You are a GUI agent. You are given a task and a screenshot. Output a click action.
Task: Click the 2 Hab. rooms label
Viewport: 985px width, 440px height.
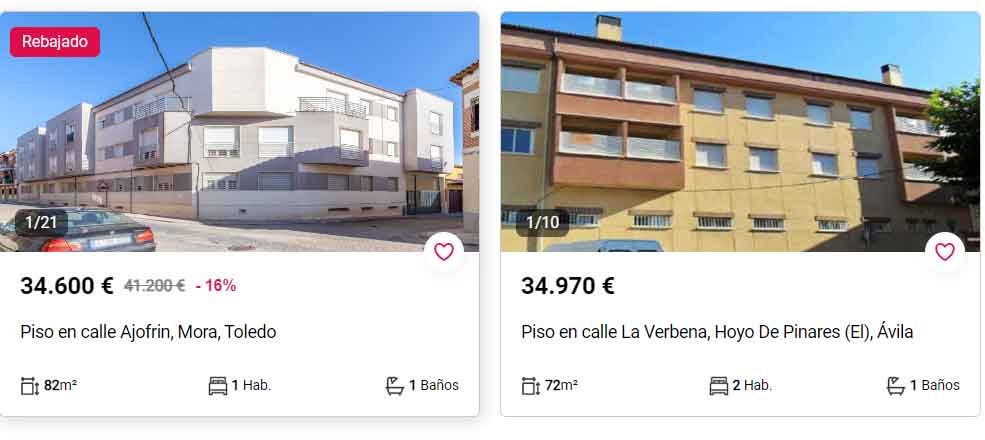[x=753, y=385]
